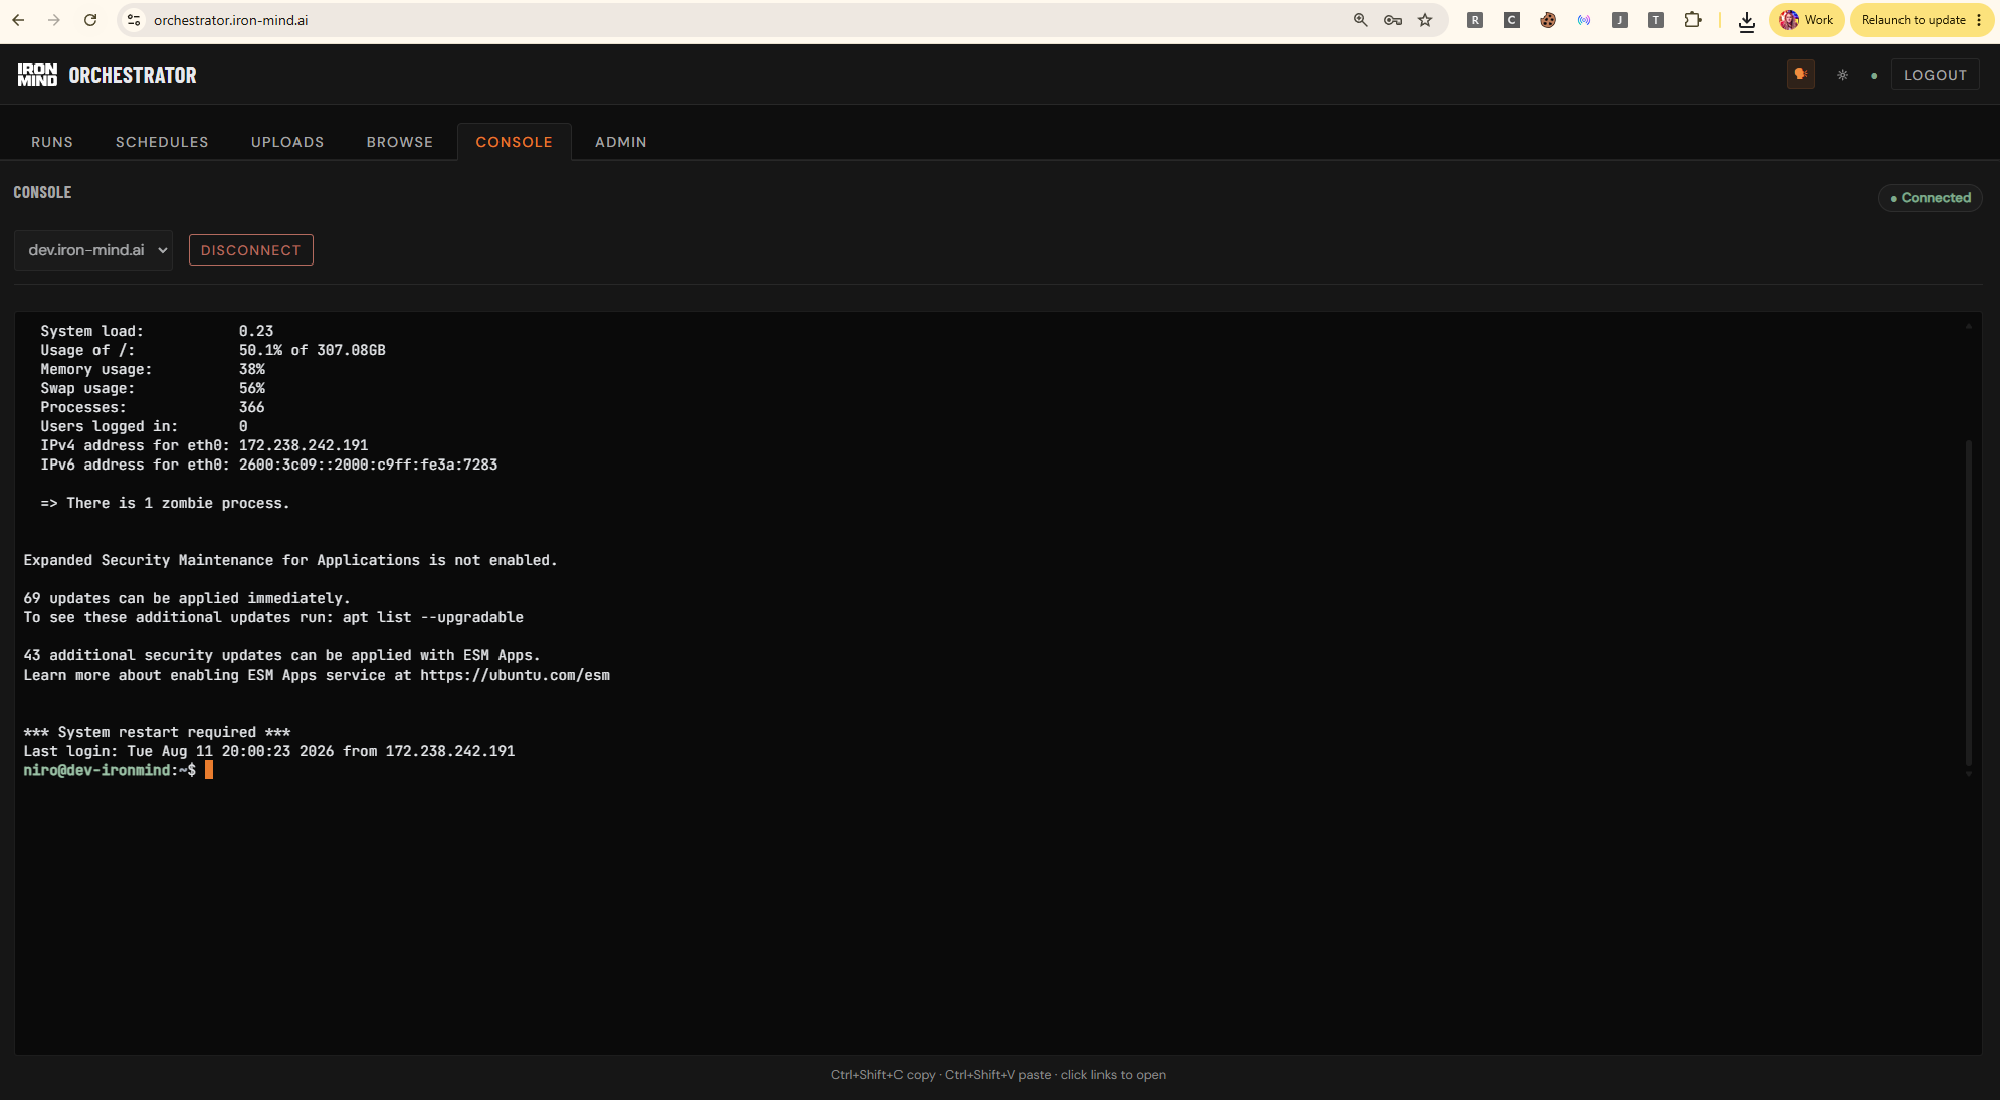Click the C extension icon
Image resolution: width=2000 pixels, height=1100 pixels.
tap(1511, 20)
